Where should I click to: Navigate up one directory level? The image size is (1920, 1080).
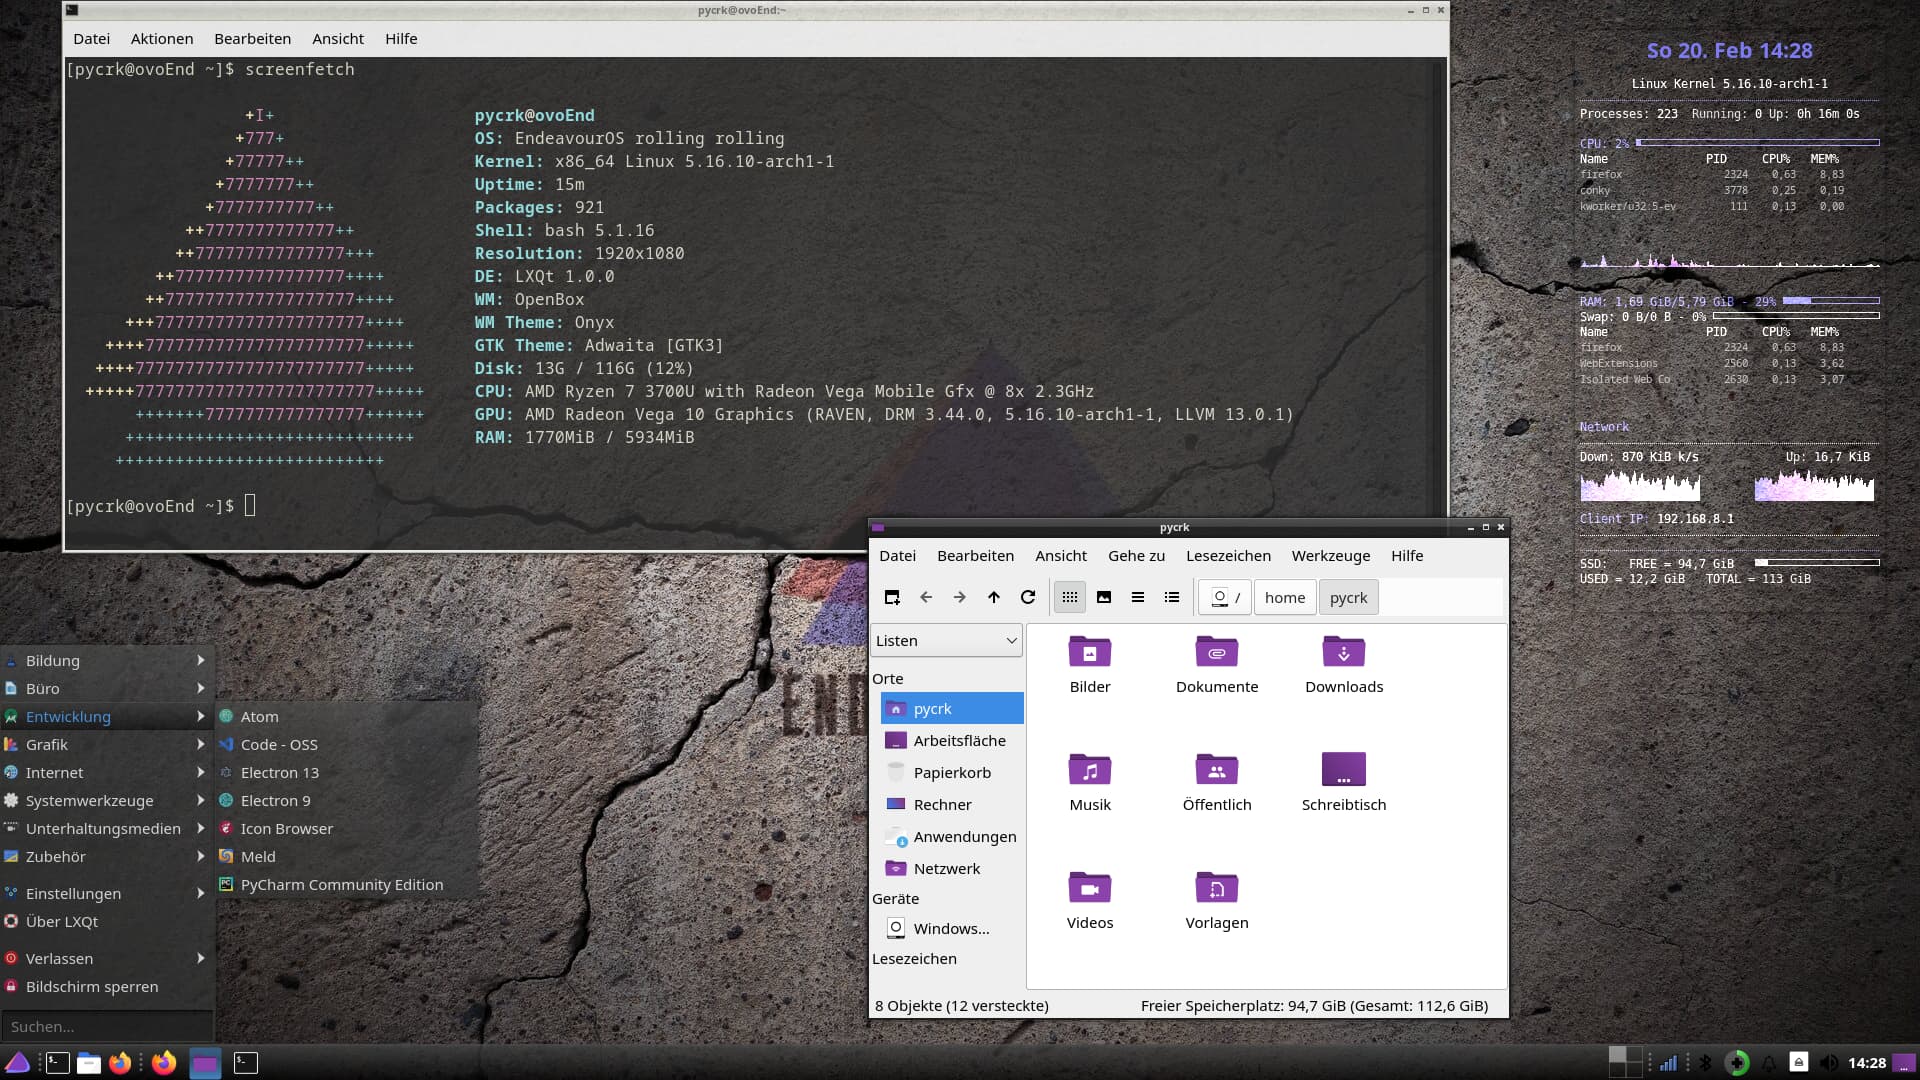point(994,597)
